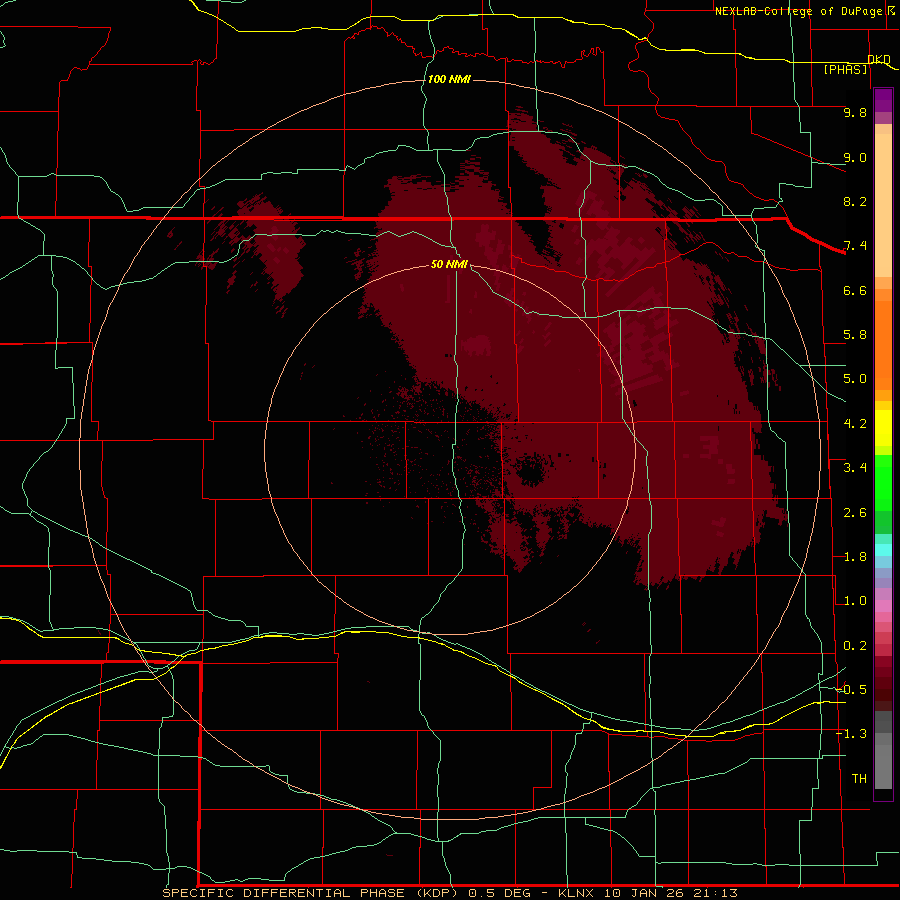Pick the cyan segment of the color scale
900x900 pixels.
coord(883,550)
